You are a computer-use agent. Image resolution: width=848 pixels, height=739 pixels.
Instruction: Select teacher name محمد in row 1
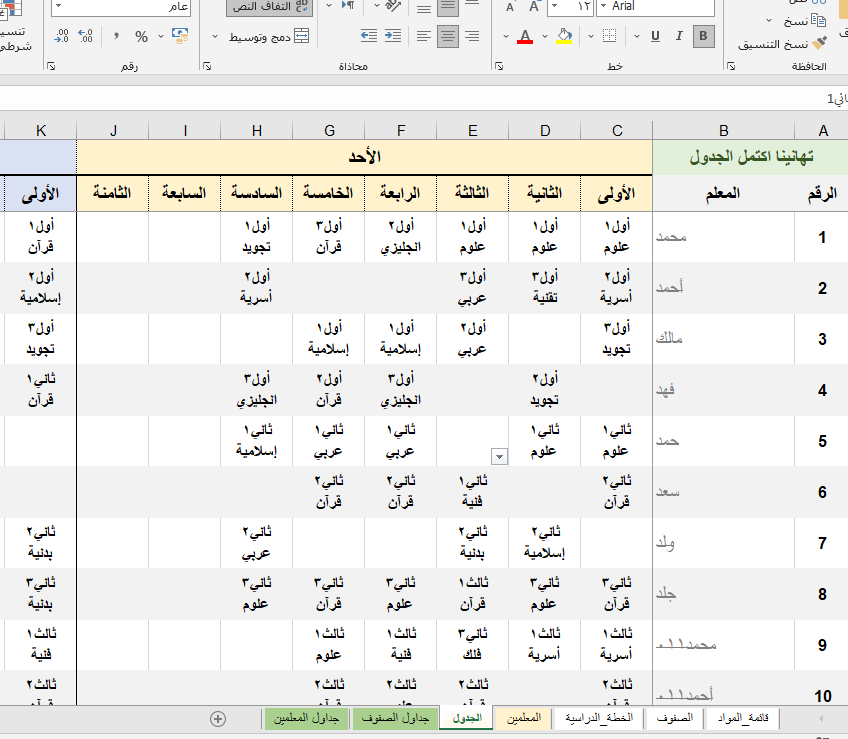(x=724, y=237)
